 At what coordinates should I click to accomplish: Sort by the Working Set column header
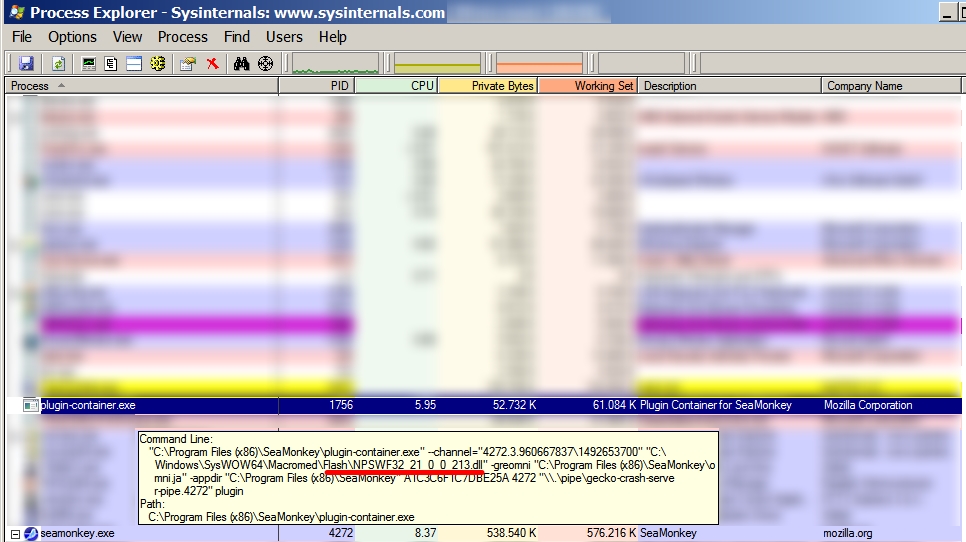pos(588,86)
